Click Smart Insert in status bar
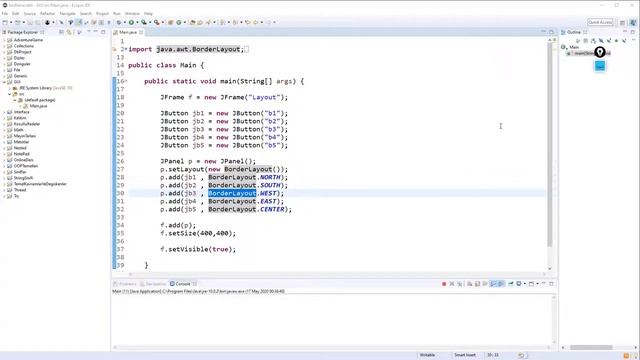Screen dimensions: 640x360 pyautogui.click(x=465, y=355)
